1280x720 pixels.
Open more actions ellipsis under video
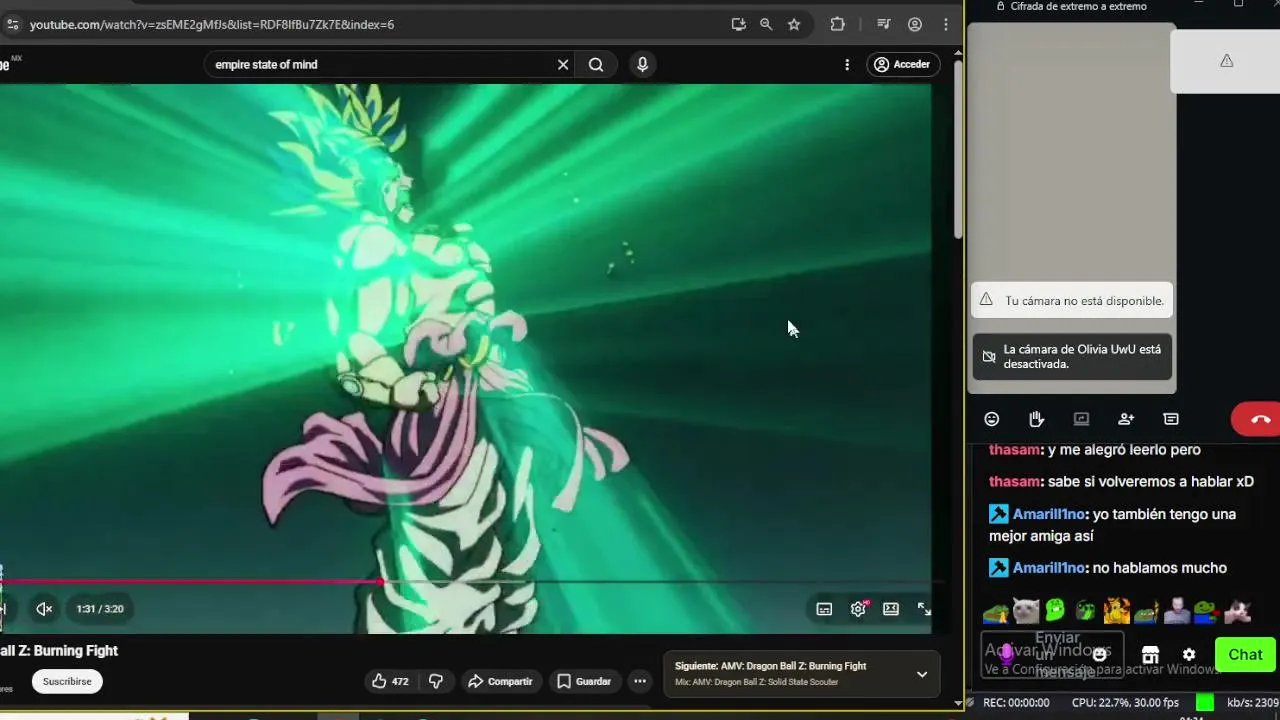tap(640, 681)
